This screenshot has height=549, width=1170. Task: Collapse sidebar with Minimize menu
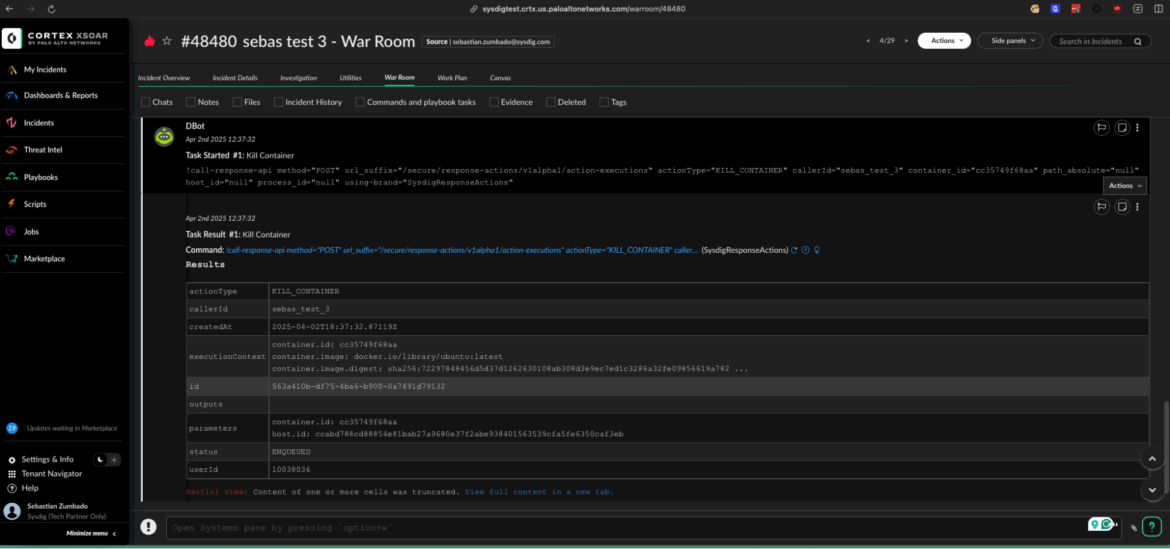91,533
